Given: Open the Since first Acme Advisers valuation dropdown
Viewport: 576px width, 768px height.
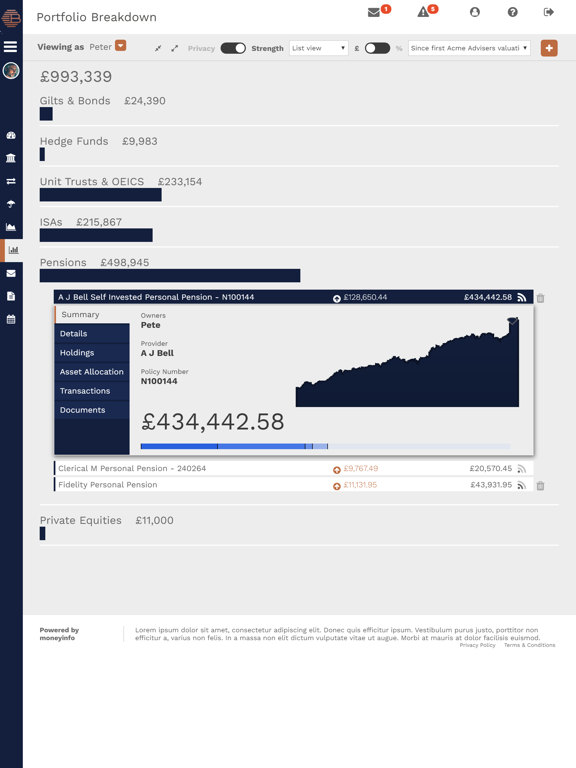Looking at the screenshot, I should (x=469, y=48).
